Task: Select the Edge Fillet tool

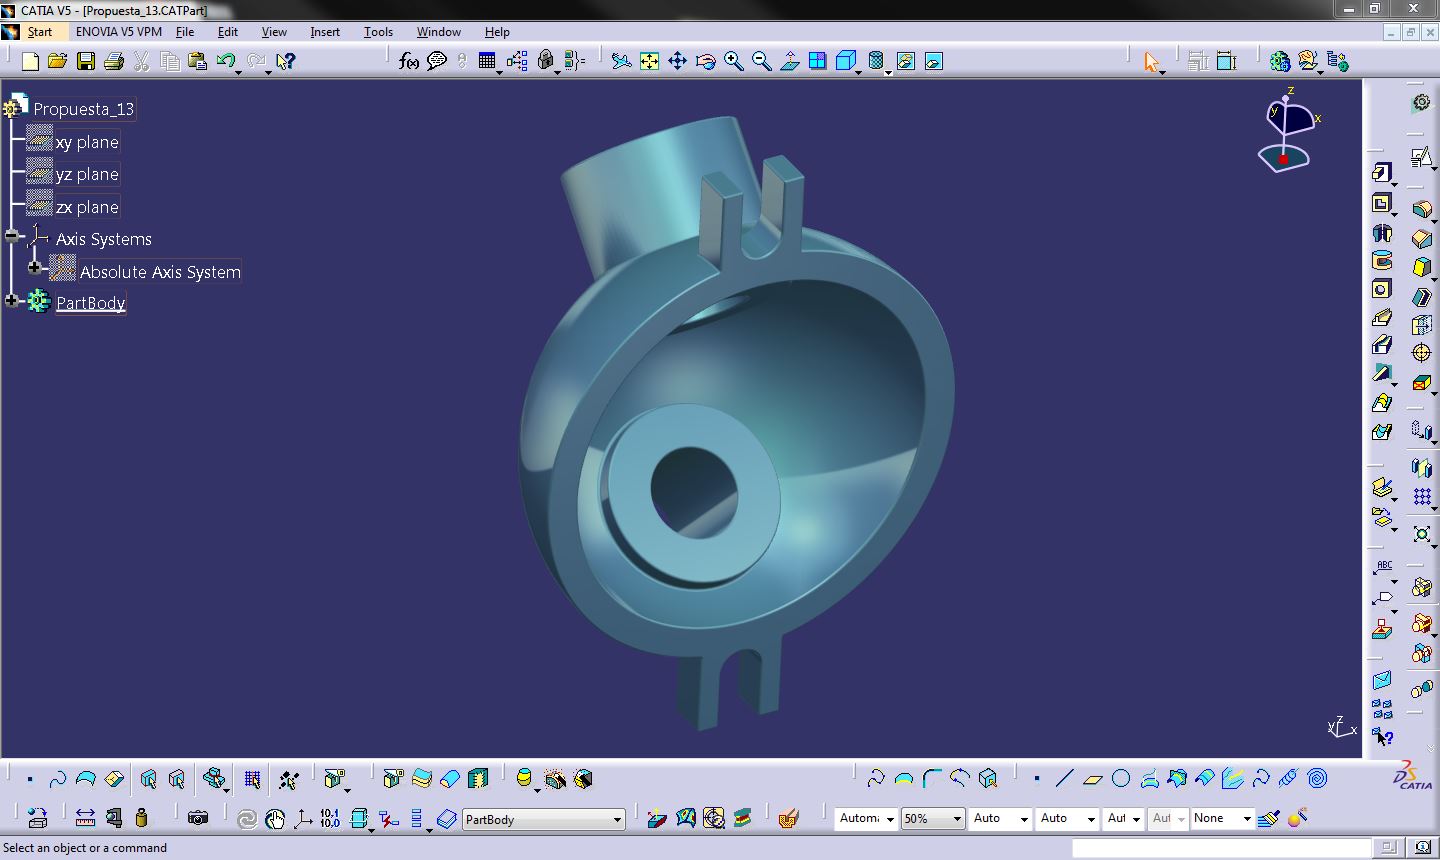Action: (x=1421, y=209)
